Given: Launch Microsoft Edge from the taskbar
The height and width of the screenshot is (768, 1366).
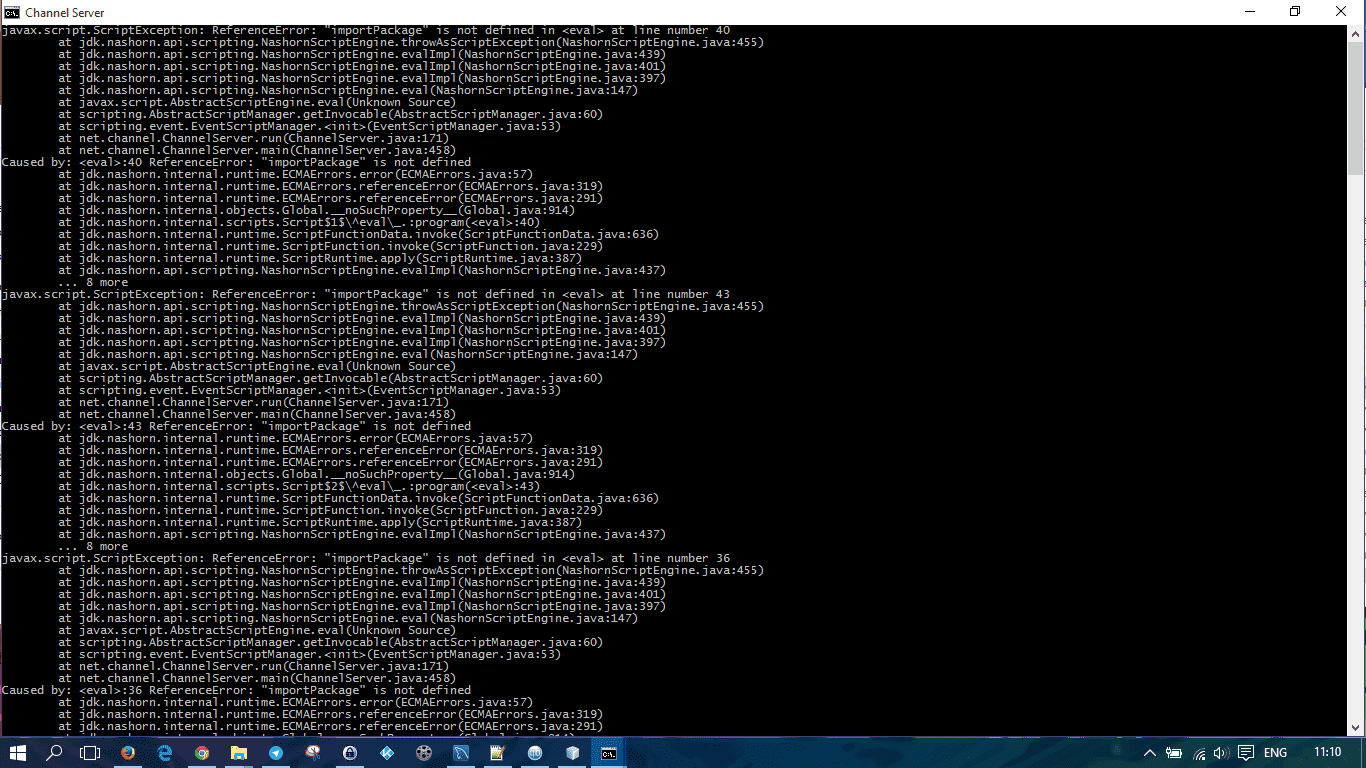Looking at the screenshot, I should coord(165,752).
